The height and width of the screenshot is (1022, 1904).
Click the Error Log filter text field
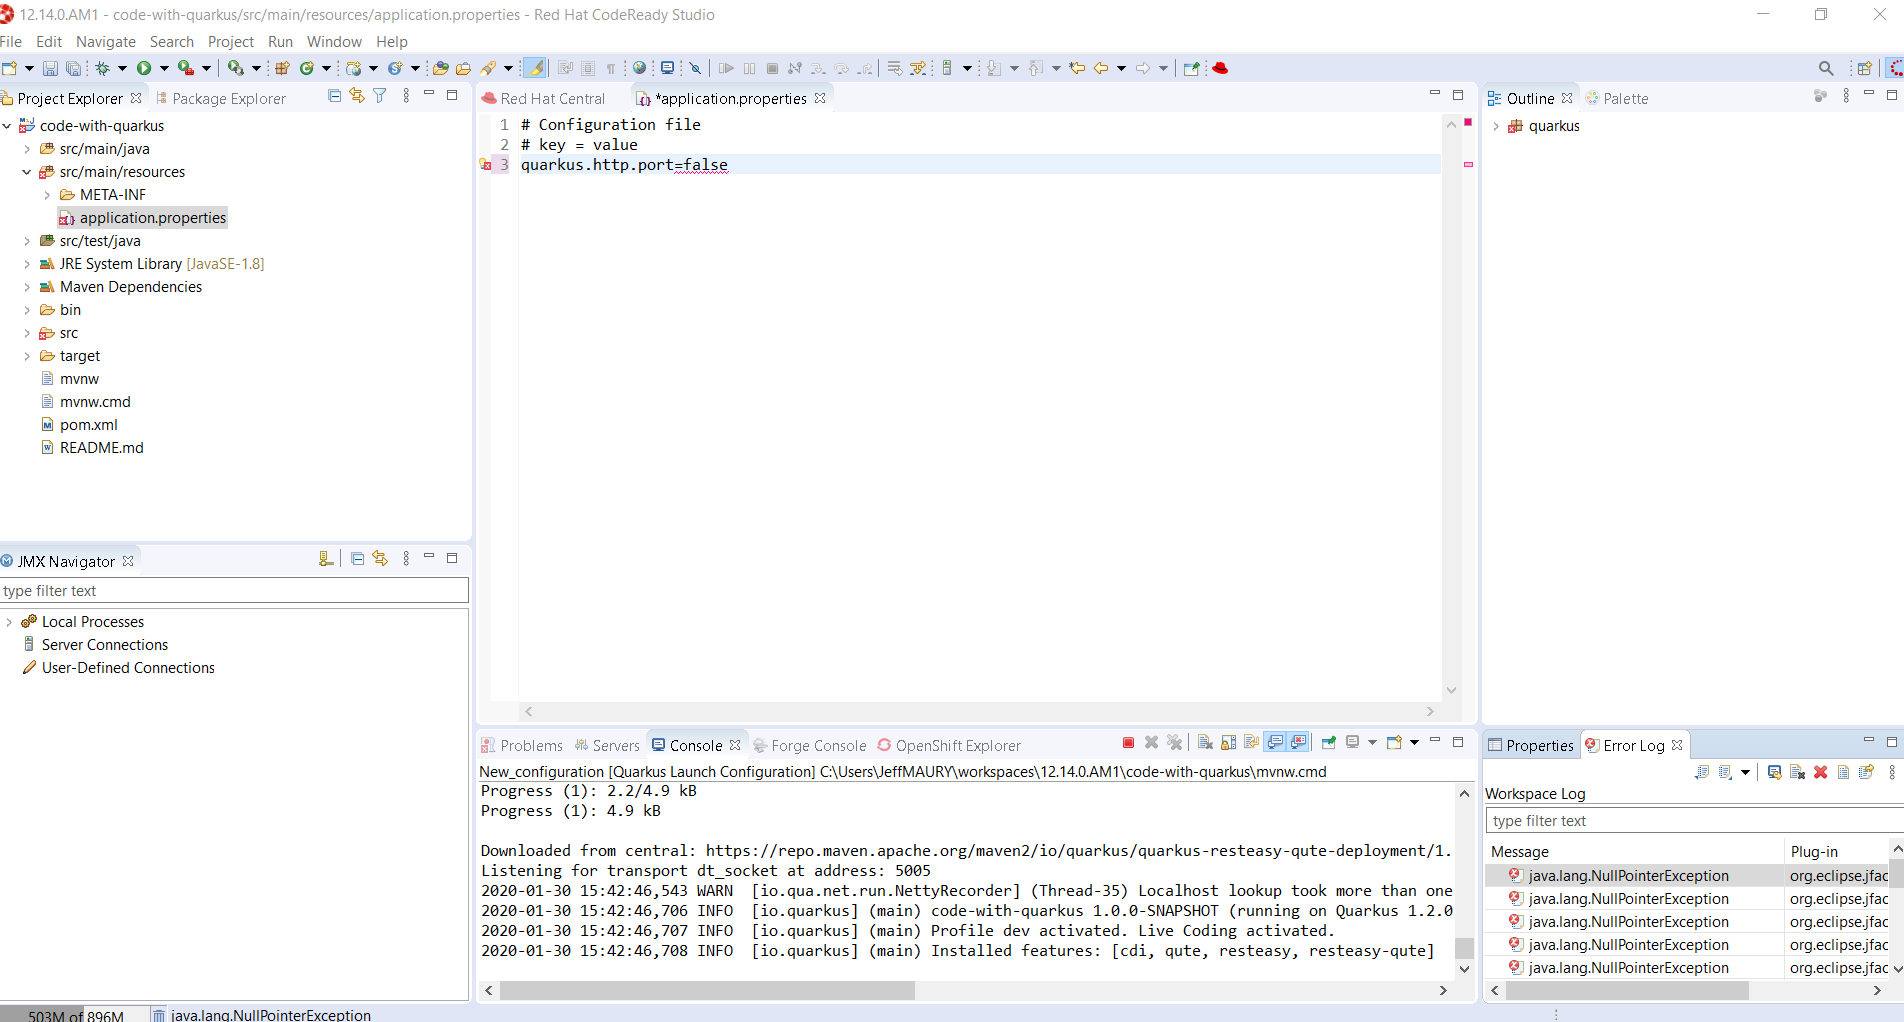1694,821
